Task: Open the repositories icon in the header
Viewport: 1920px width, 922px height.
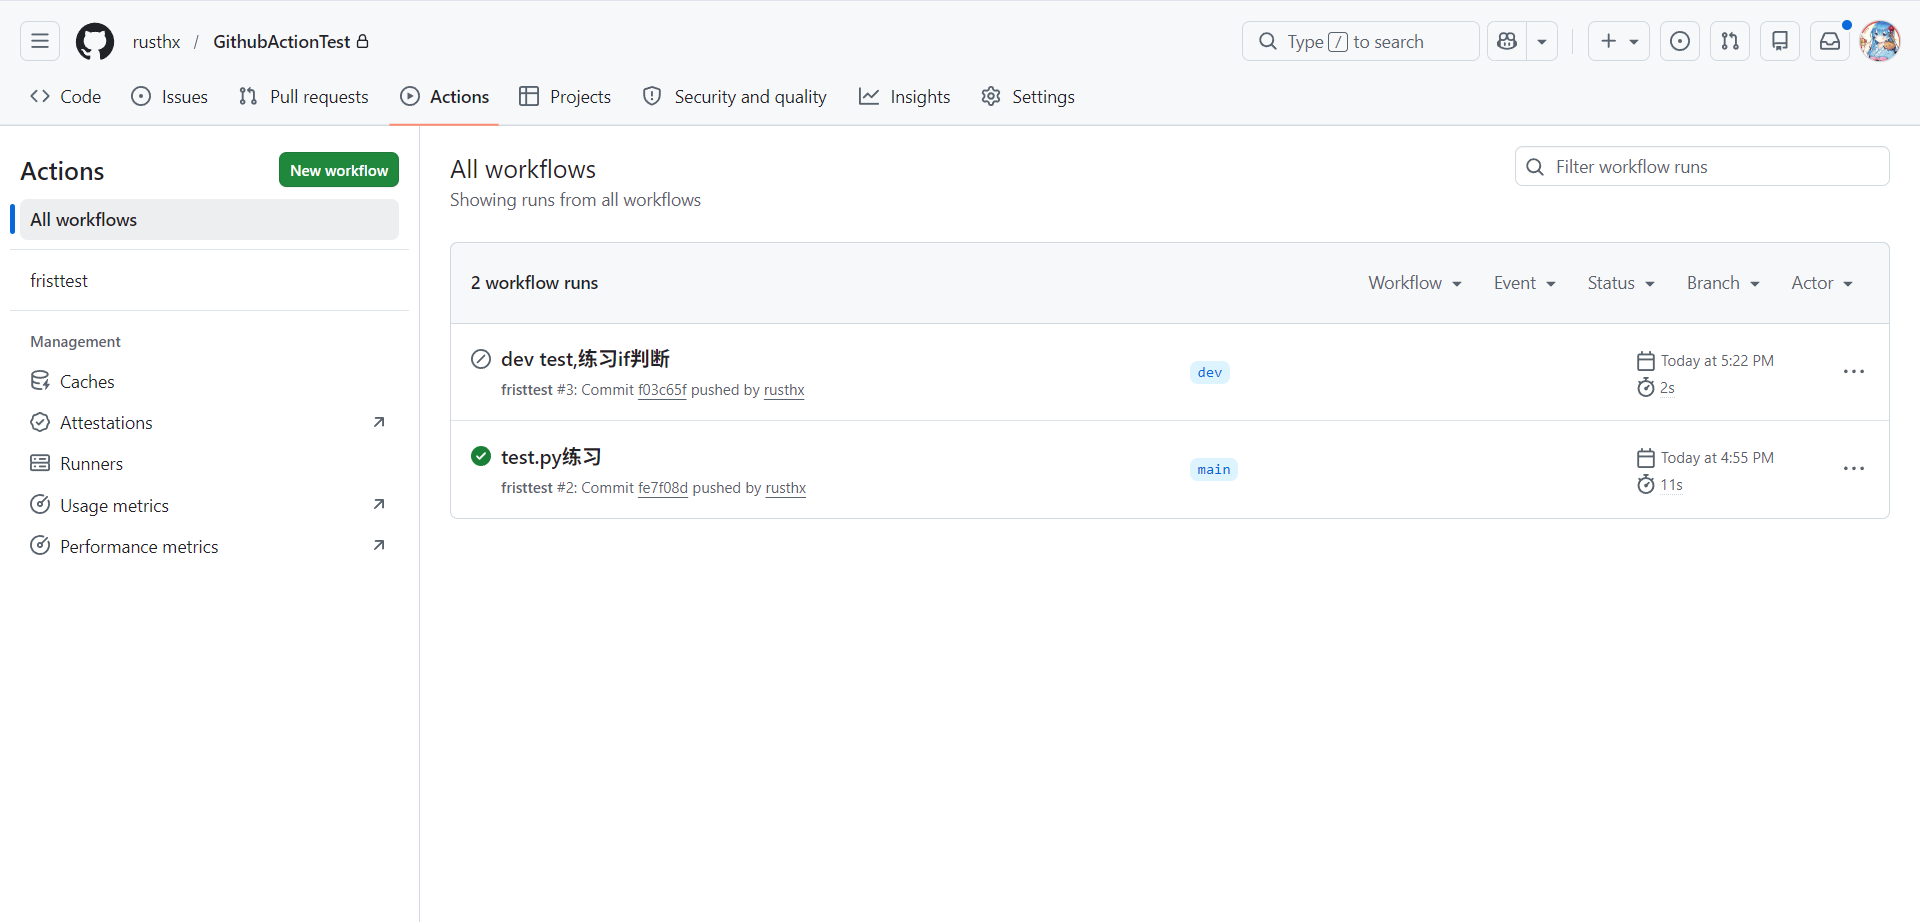Action: tap(1780, 41)
